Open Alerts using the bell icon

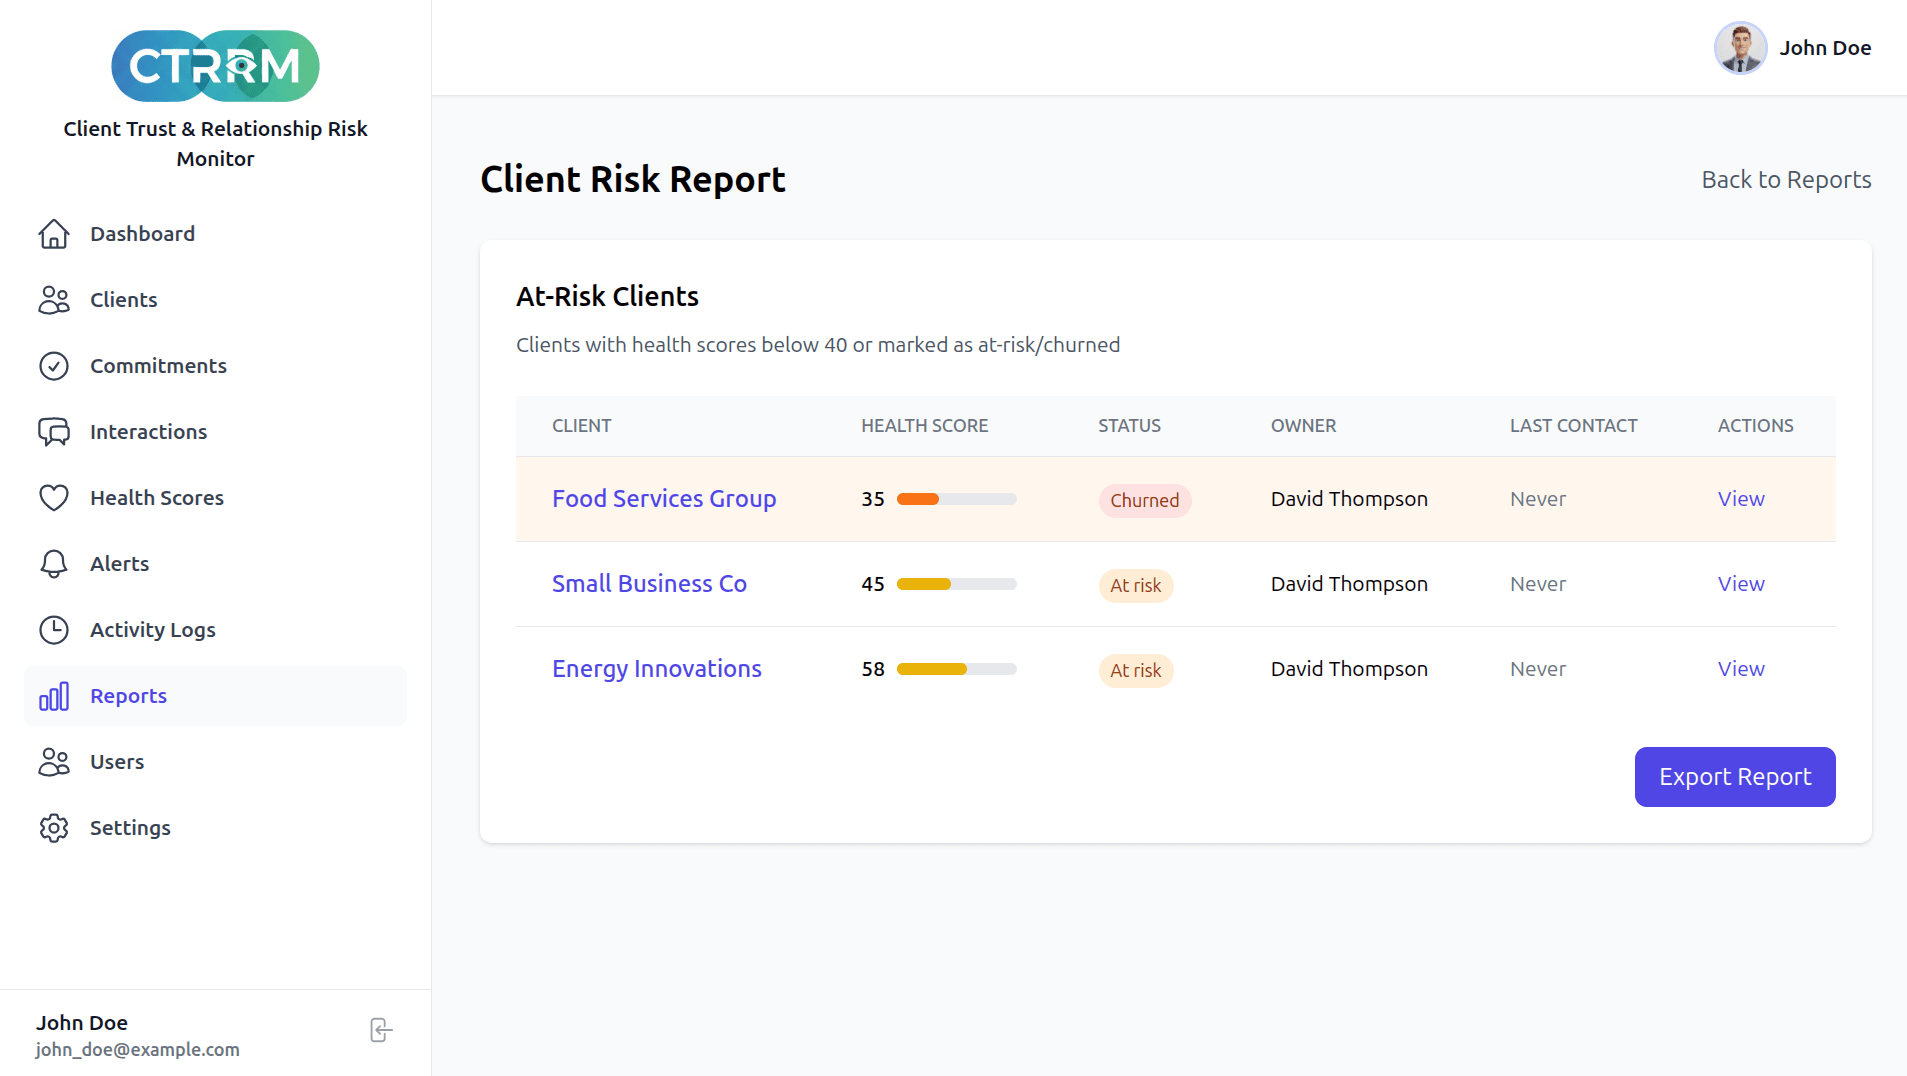(54, 564)
